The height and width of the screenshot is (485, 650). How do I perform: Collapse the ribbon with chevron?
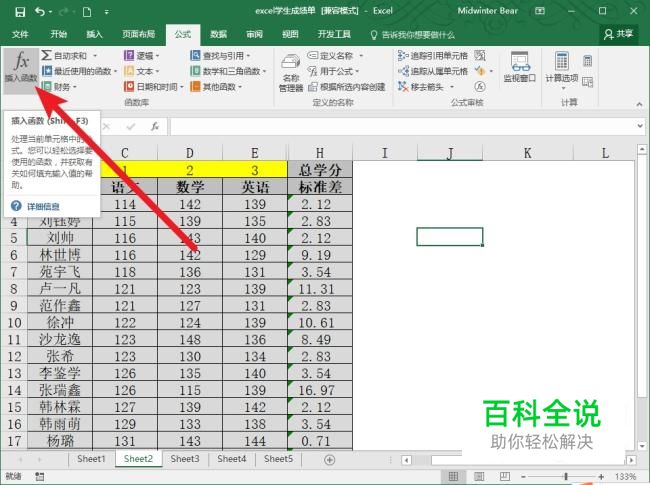click(639, 104)
